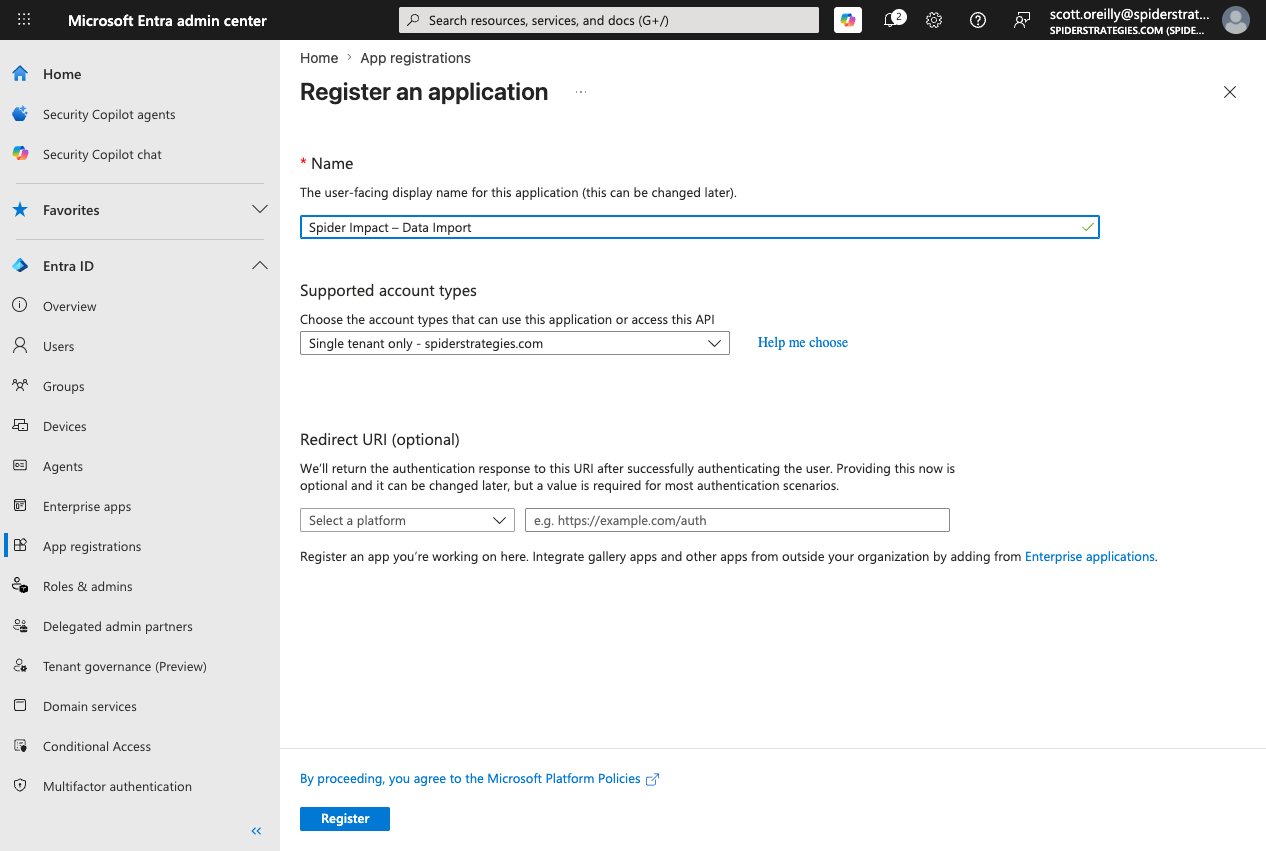This screenshot has width=1266, height=851.
Task: Click the Groups people icon
Action: pos(20,386)
